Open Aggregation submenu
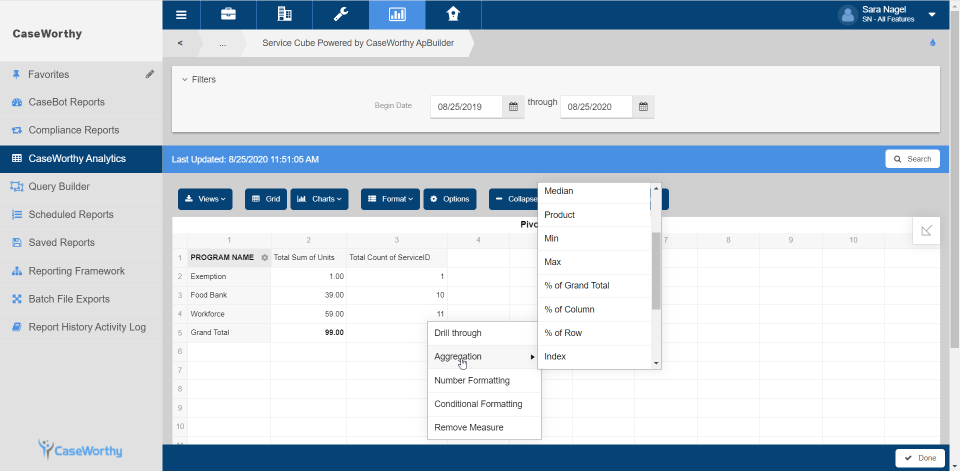The width and height of the screenshot is (960, 471). pyautogui.click(x=484, y=356)
